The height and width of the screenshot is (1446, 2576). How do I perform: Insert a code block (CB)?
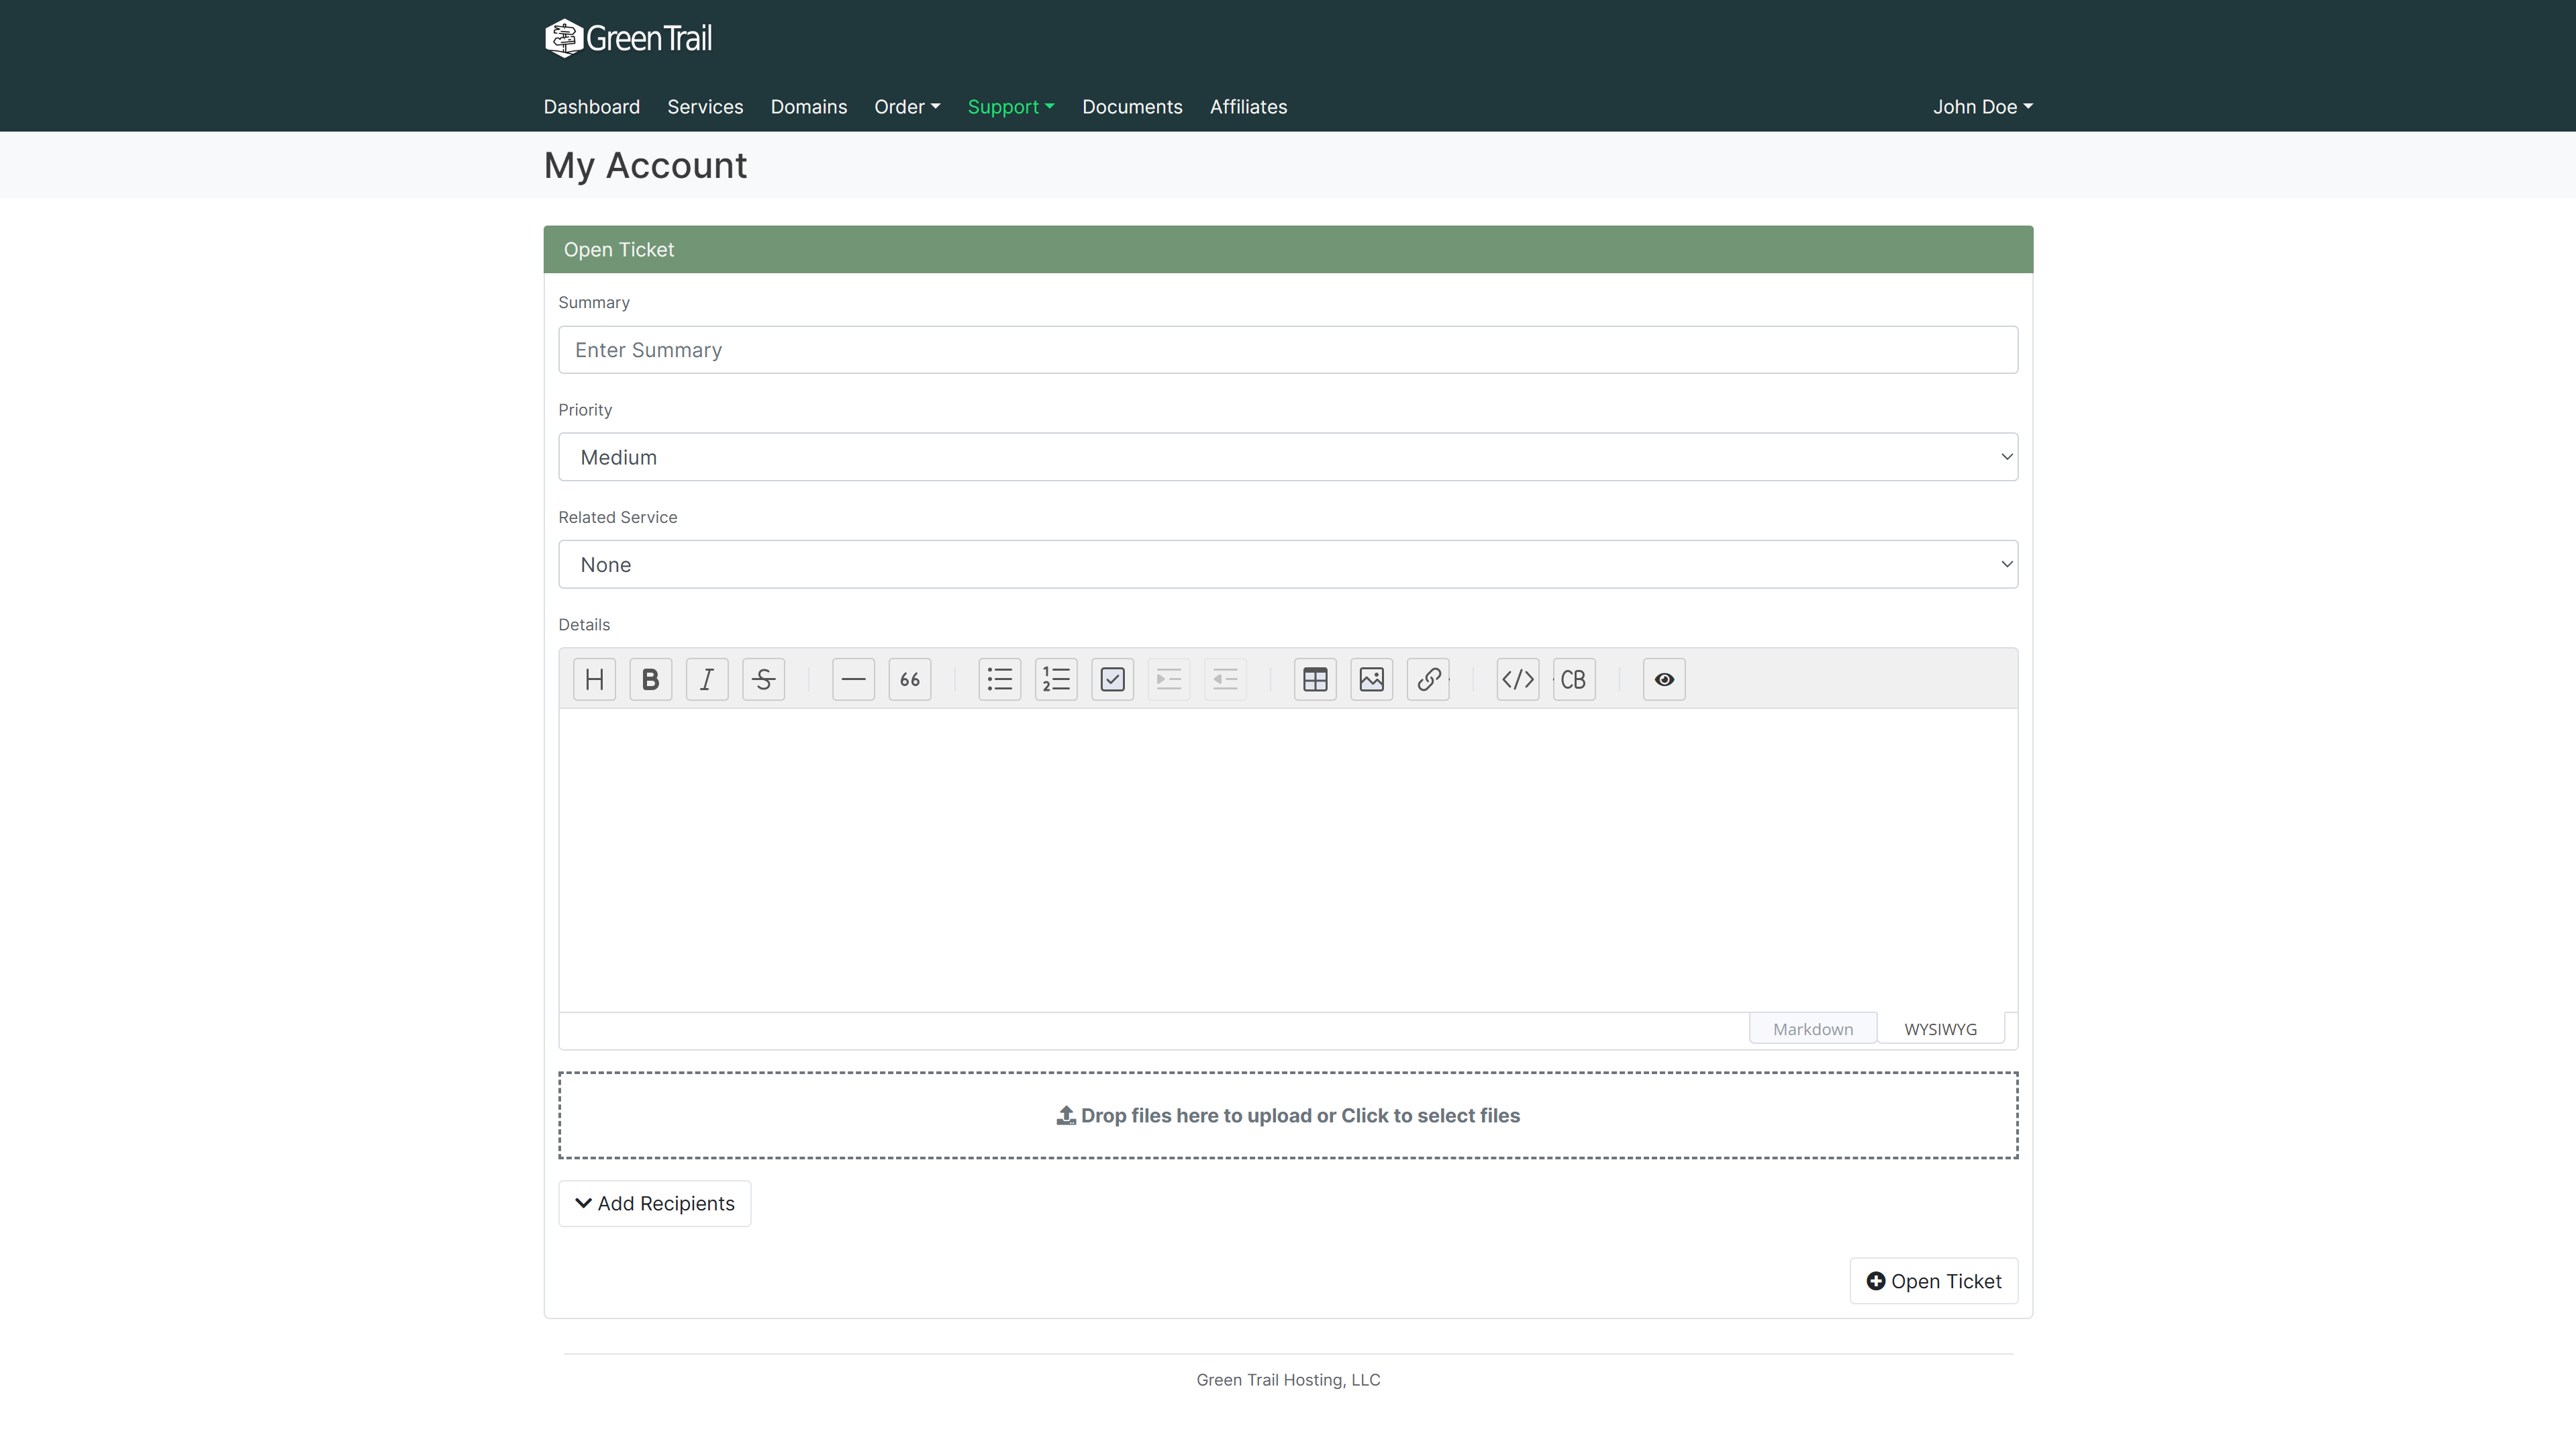(x=1574, y=680)
